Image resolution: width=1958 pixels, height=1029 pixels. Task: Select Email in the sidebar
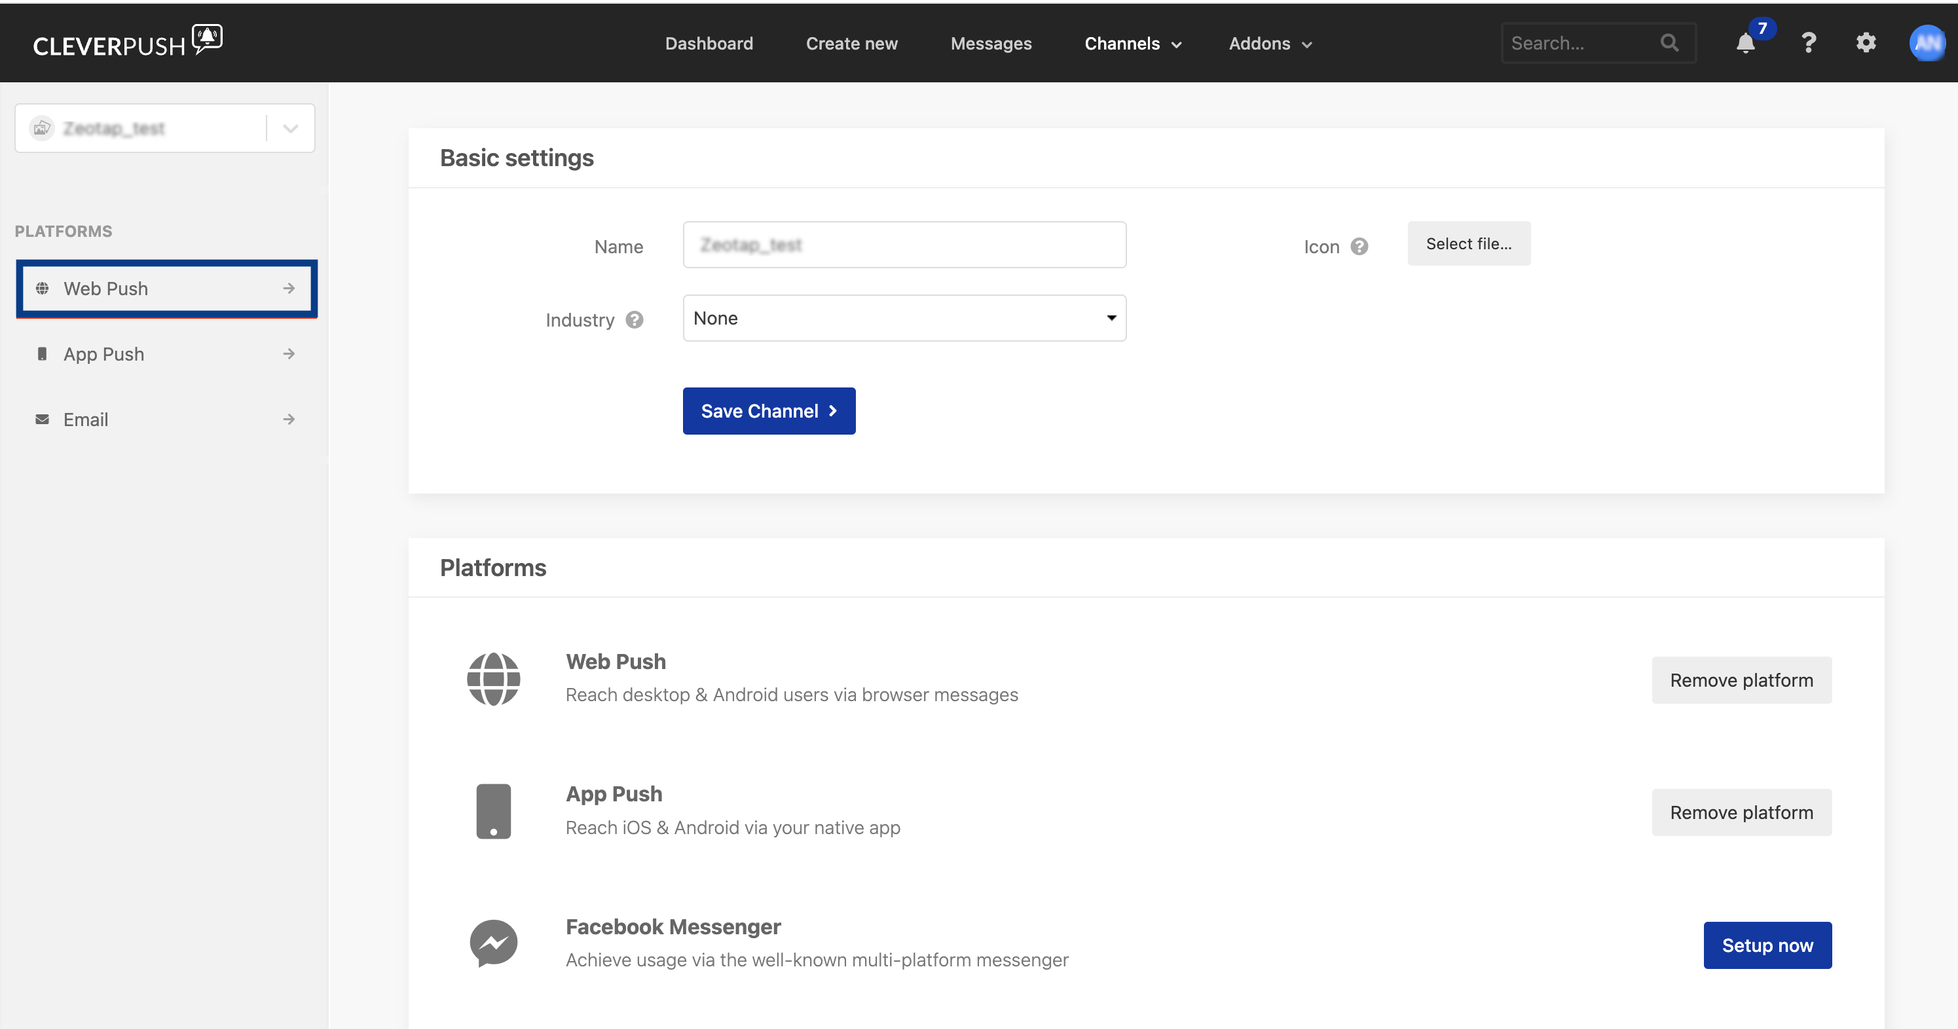coord(166,419)
